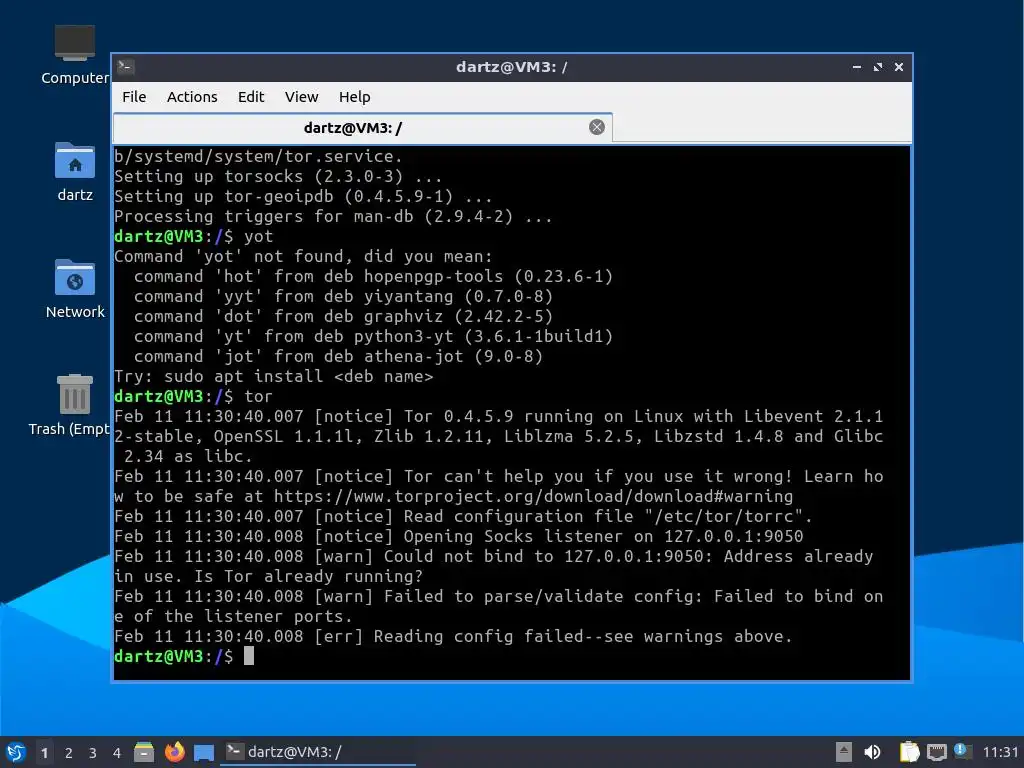Click the "command 'dot' from deb graphviz" line
The height and width of the screenshot is (768, 1024).
tap(344, 317)
